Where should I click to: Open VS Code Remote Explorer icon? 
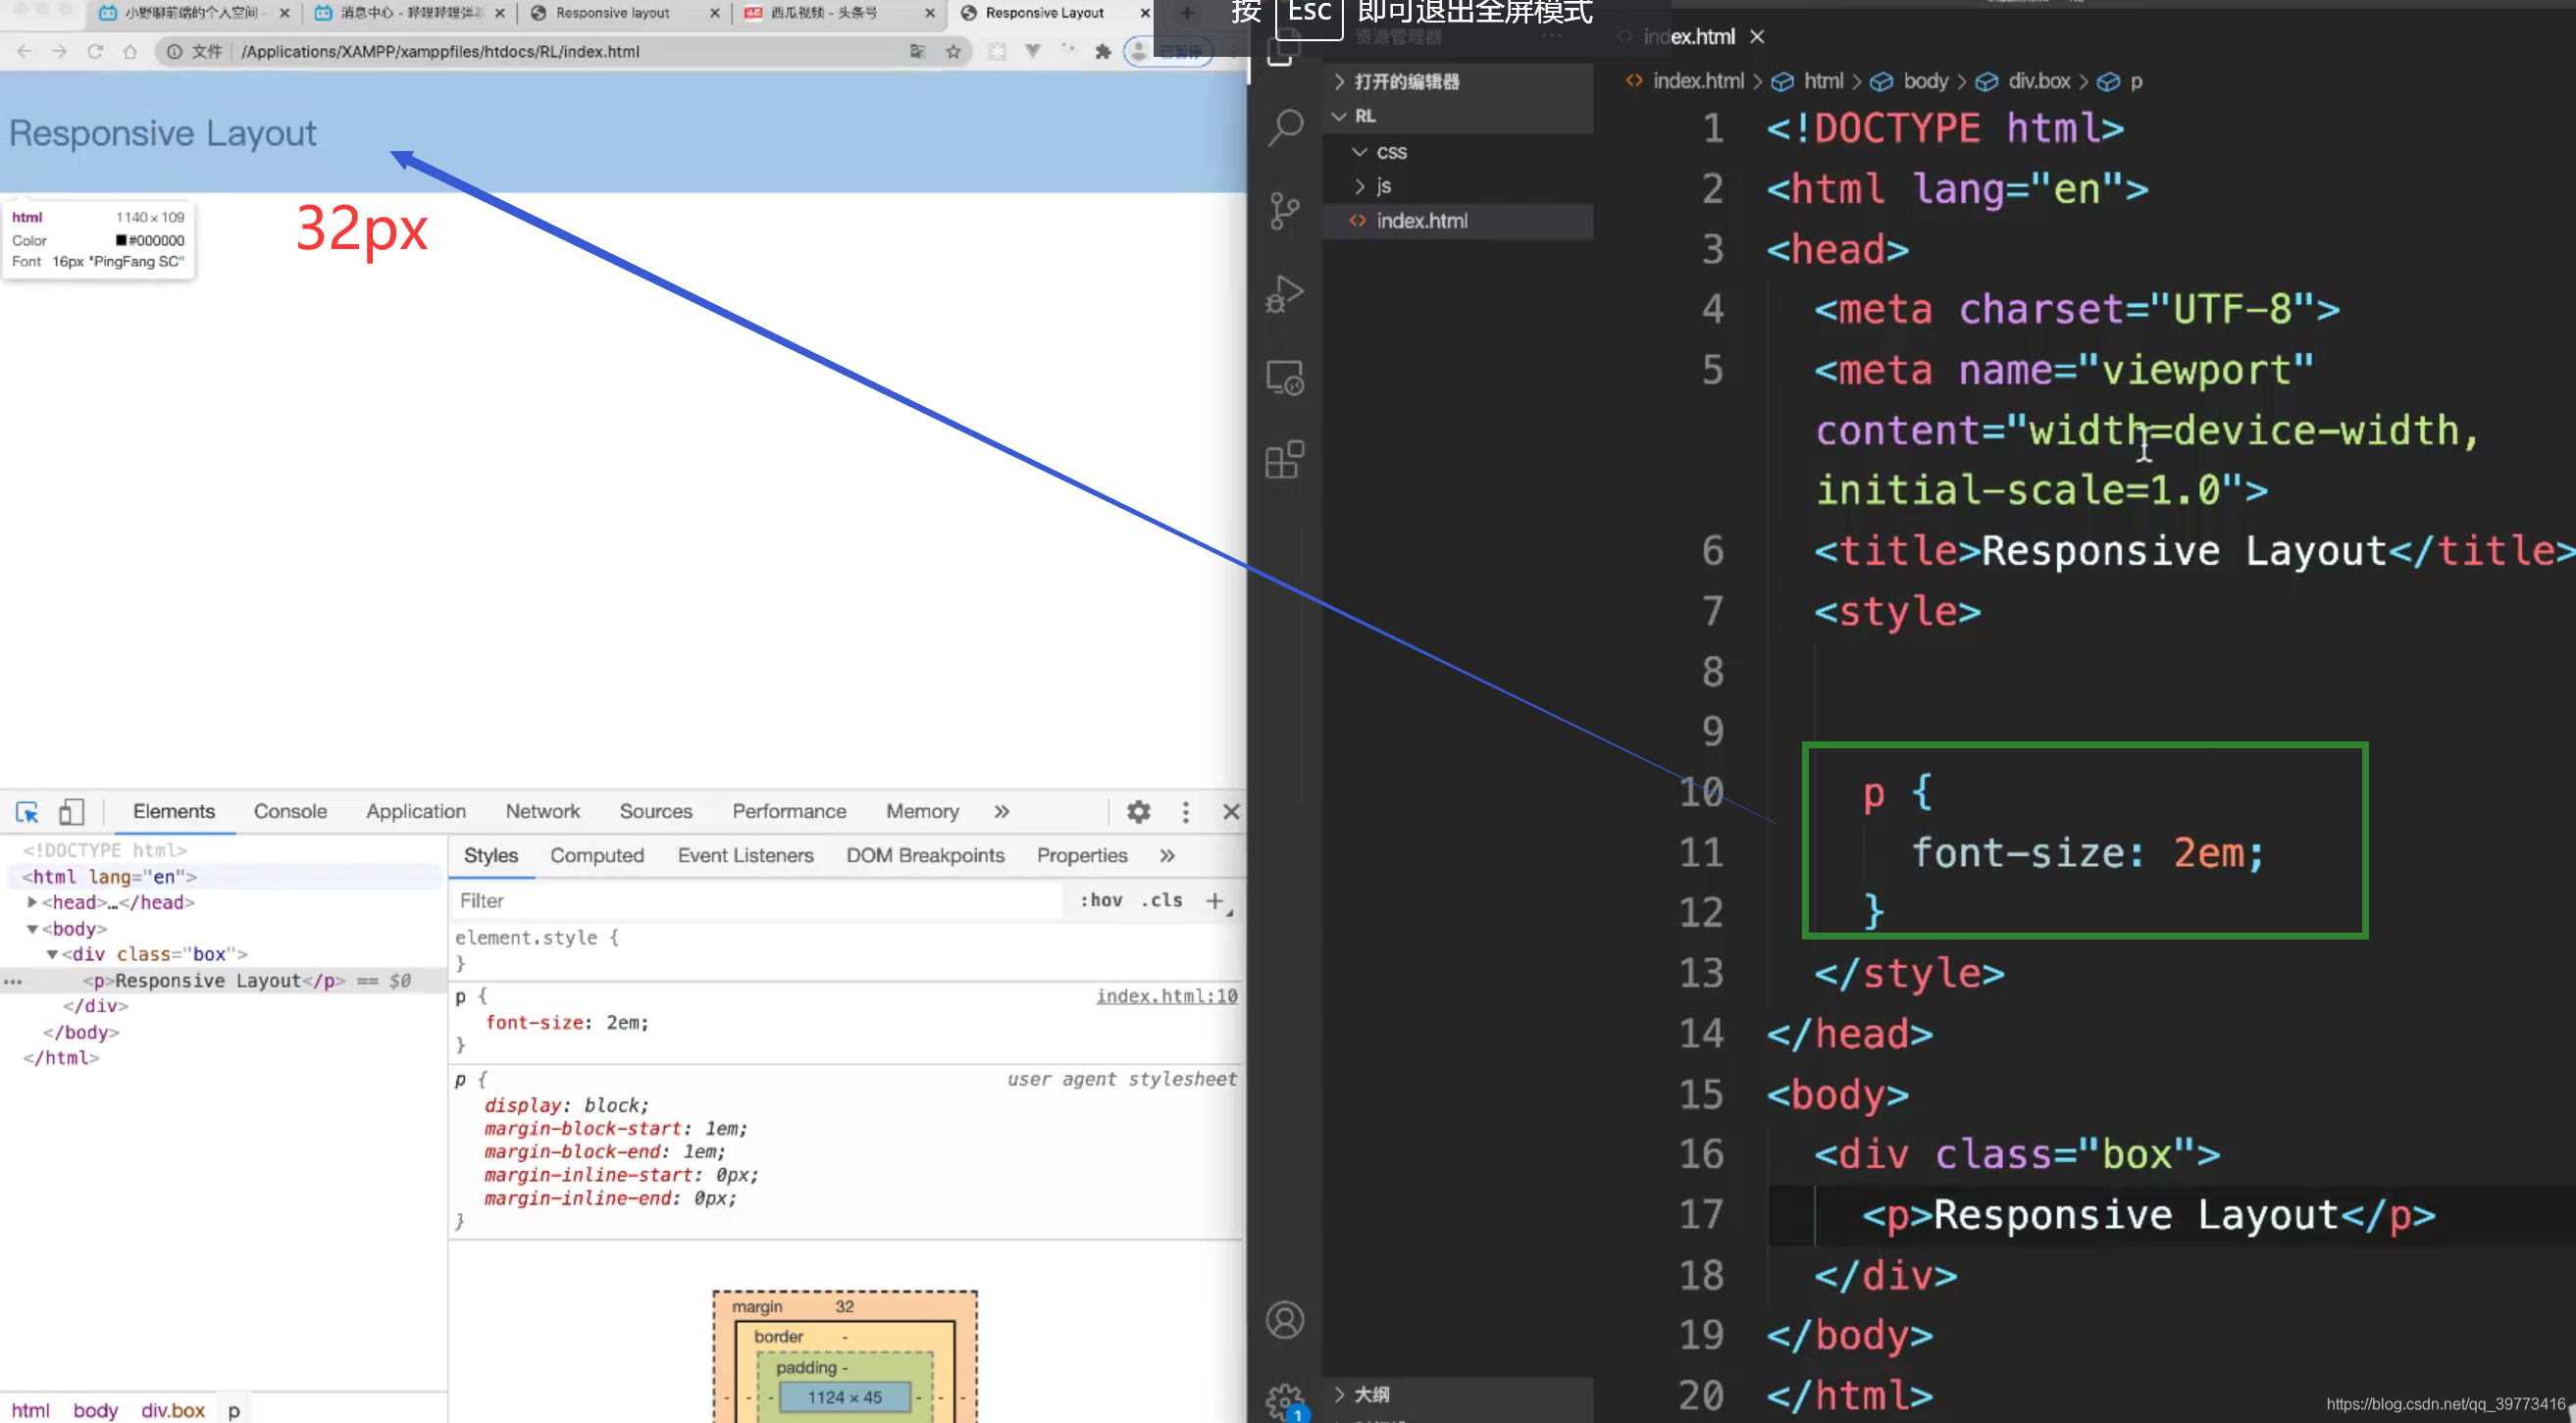tap(1285, 377)
